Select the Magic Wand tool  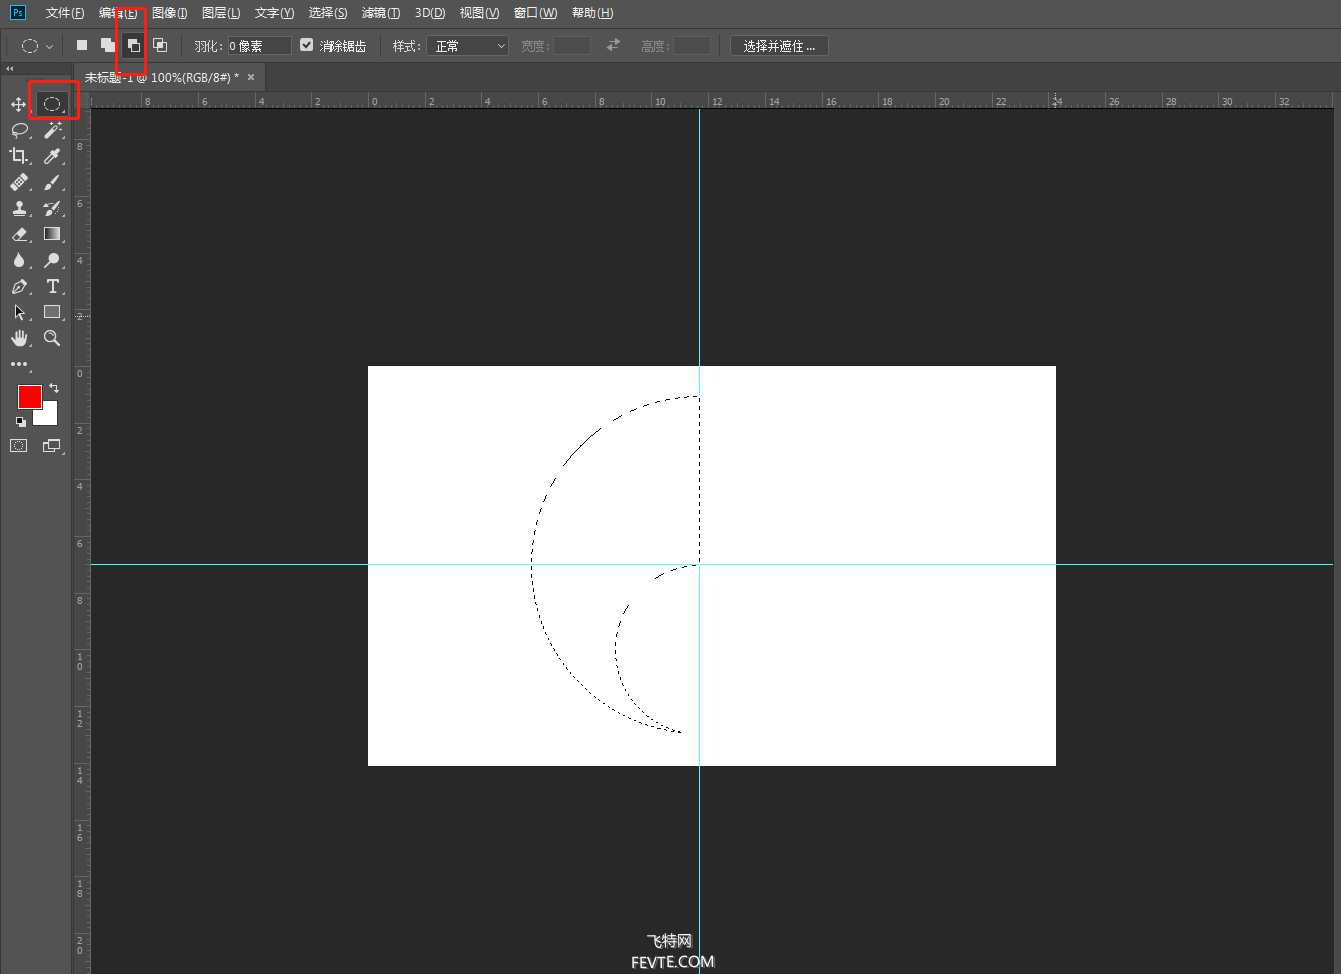[x=52, y=130]
